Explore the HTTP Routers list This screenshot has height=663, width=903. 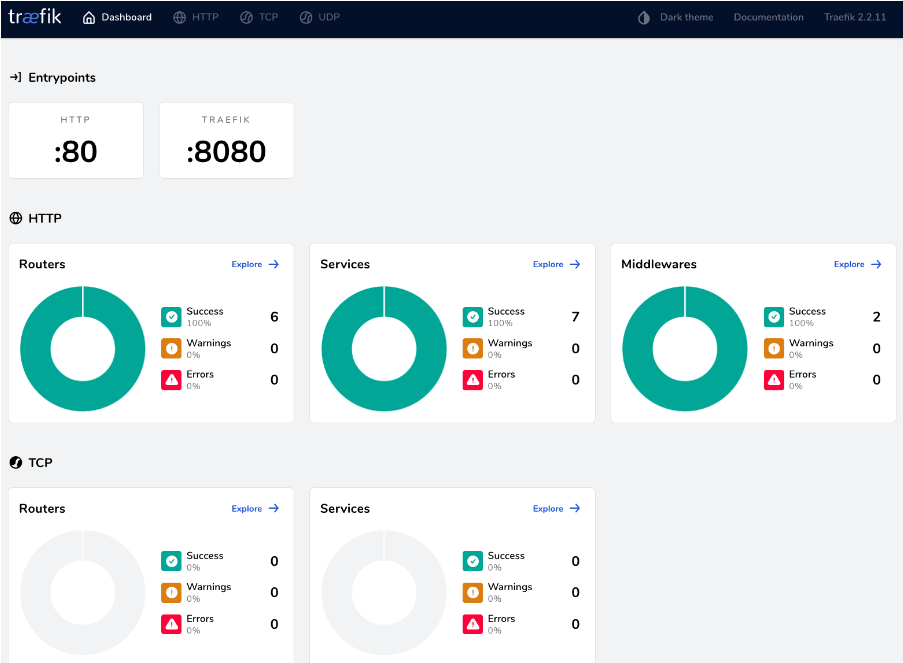click(x=255, y=264)
